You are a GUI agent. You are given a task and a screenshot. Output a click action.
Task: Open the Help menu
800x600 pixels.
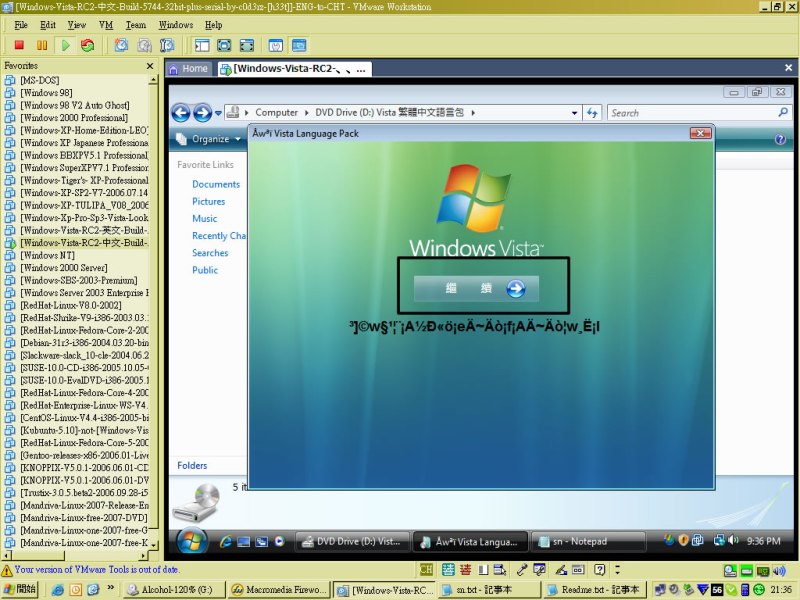(213, 25)
